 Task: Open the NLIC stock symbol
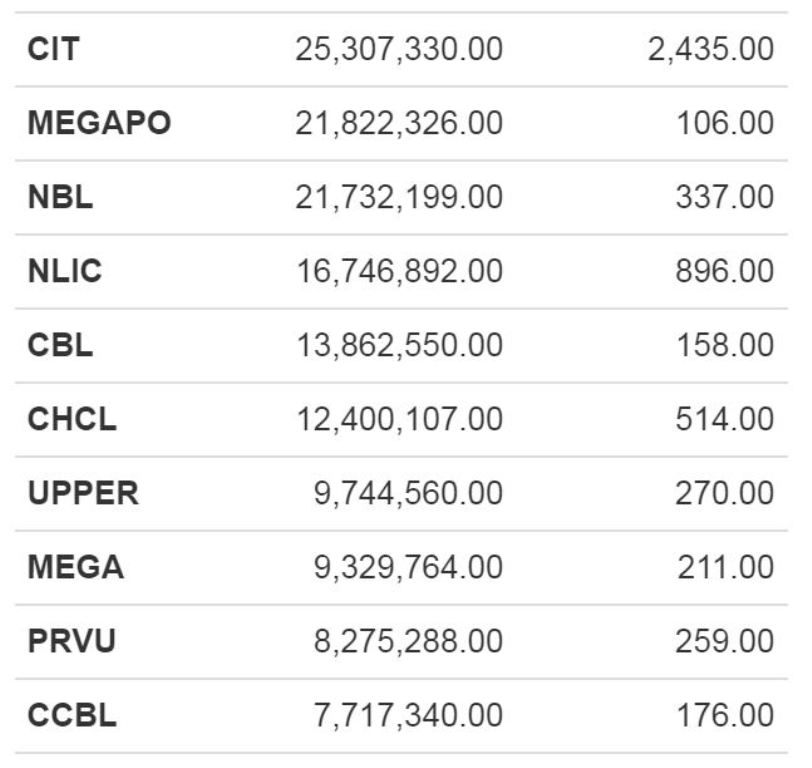pyautogui.click(x=65, y=271)
